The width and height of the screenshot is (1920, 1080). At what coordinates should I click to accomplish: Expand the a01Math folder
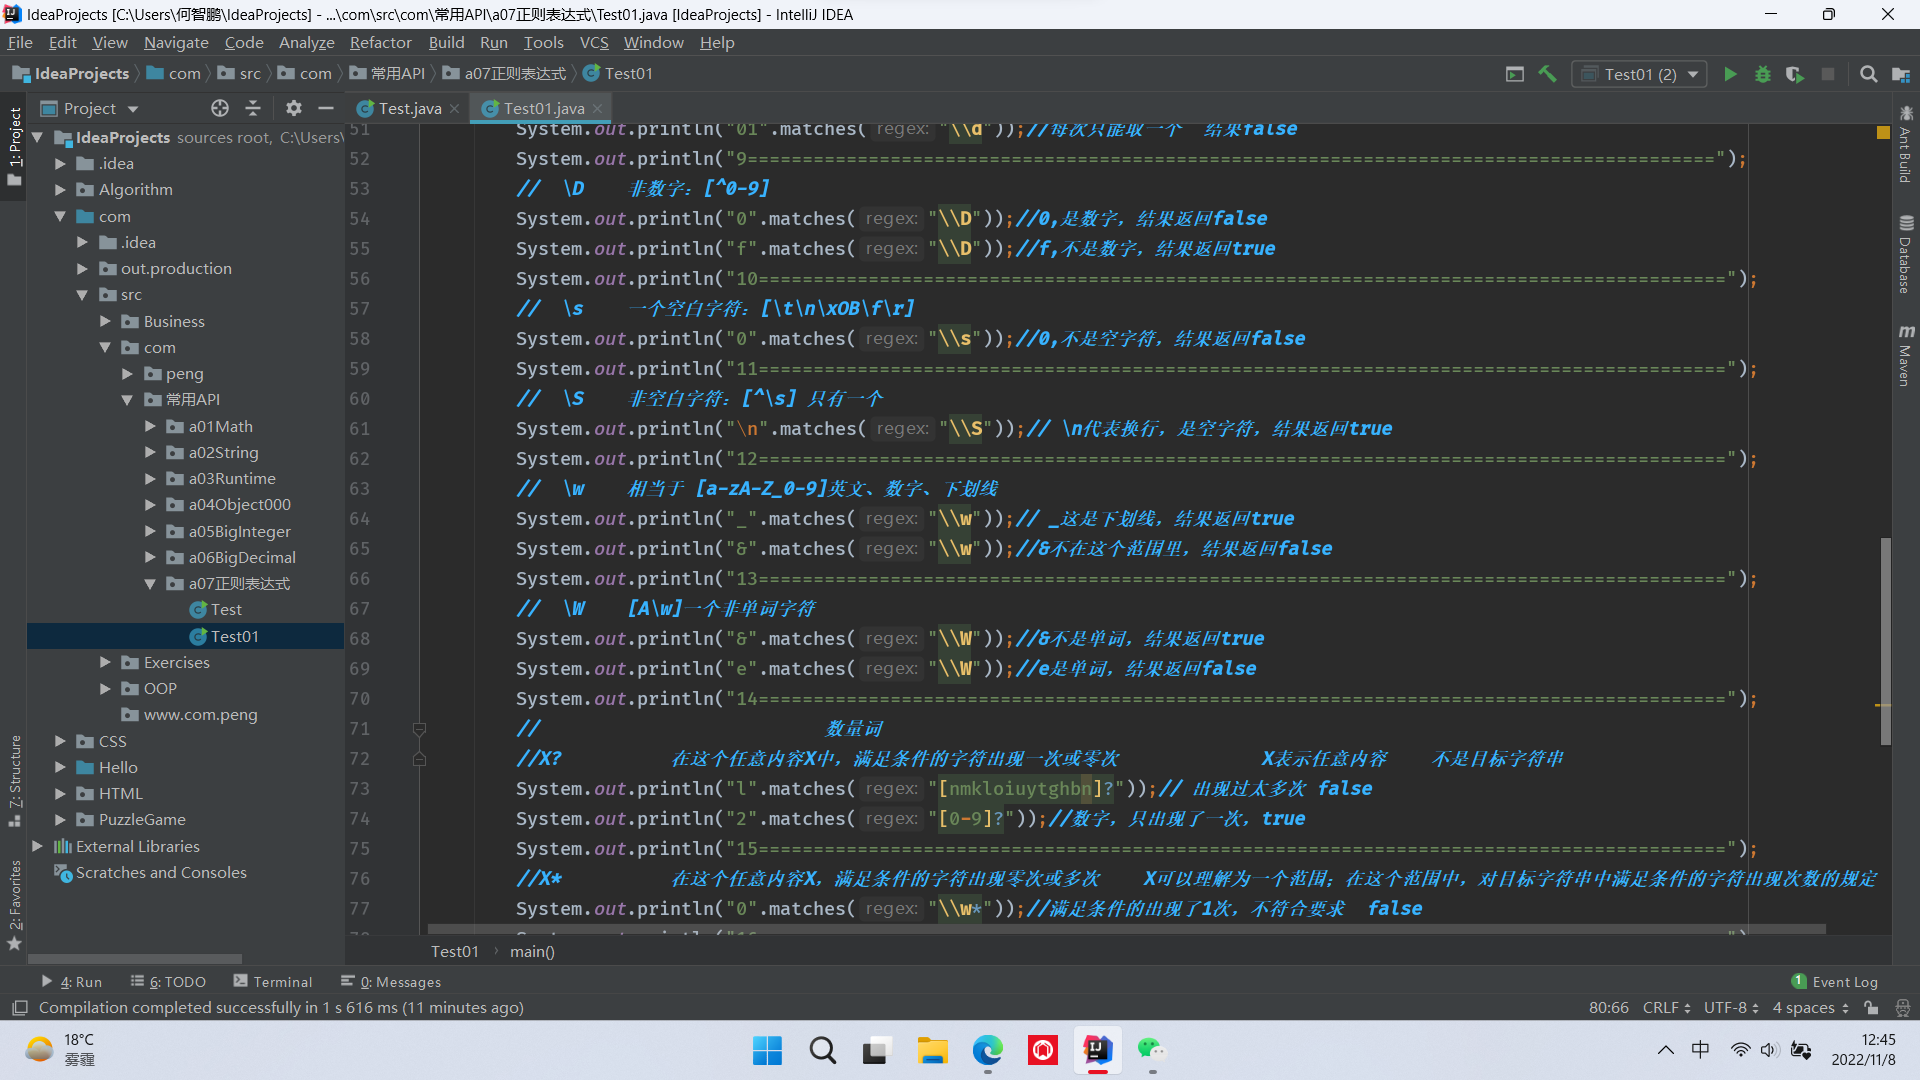(150, 426)
